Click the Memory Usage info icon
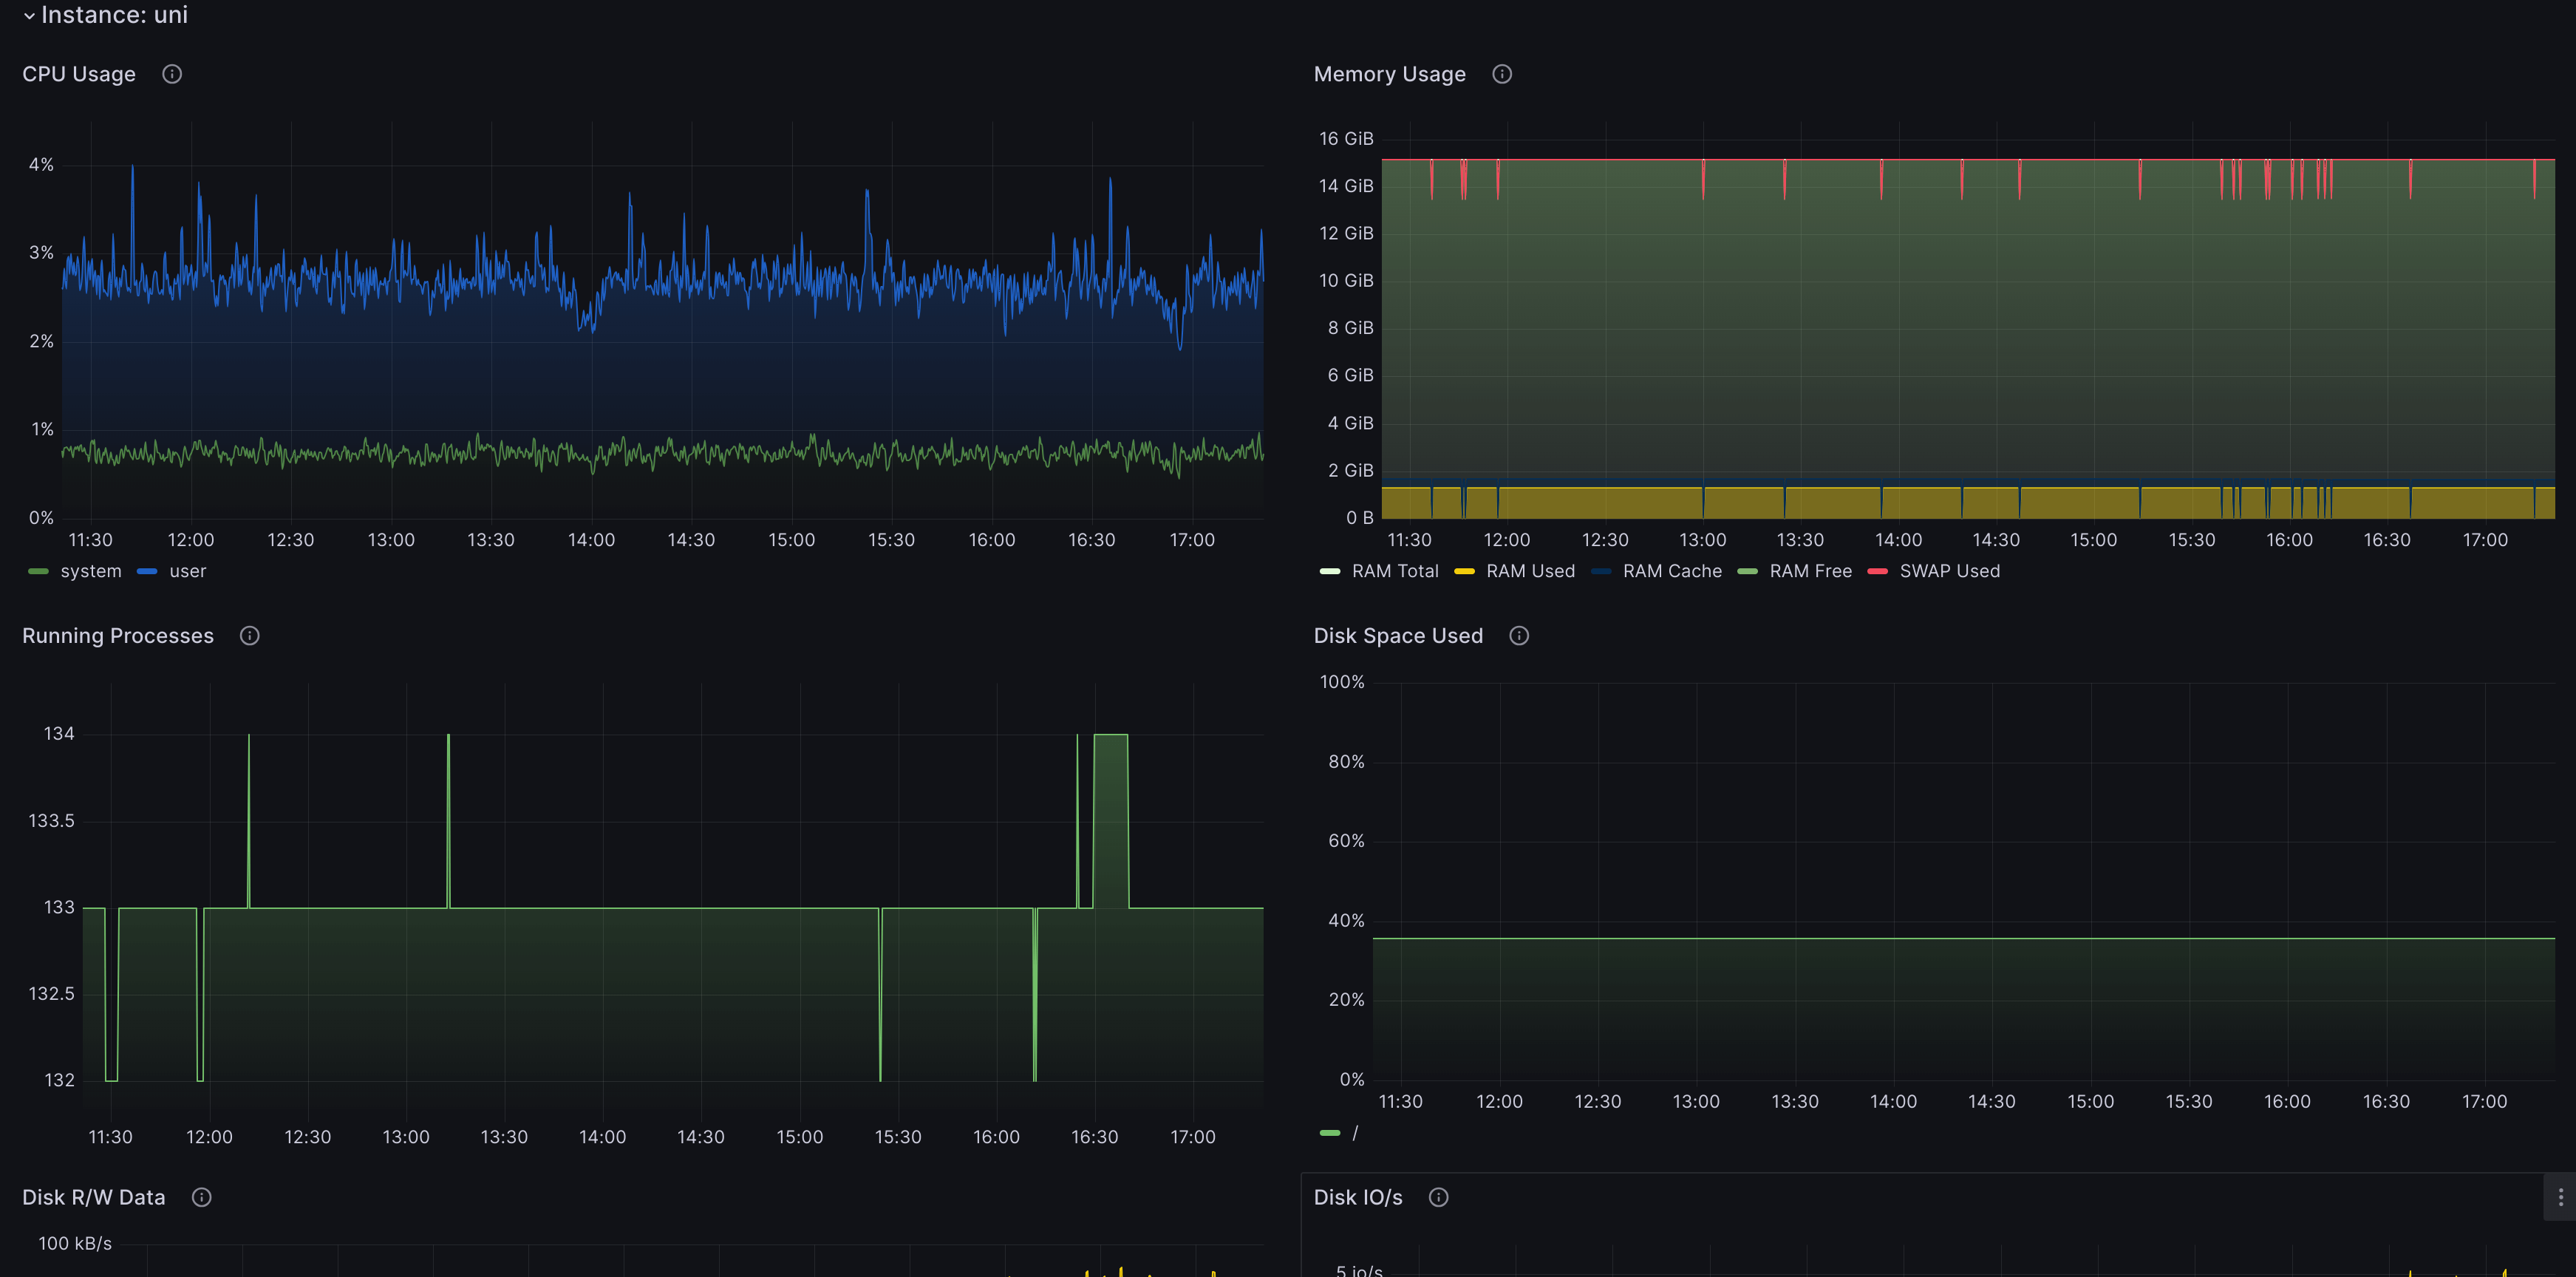This screenshot has width=2576, height=1277. click(x=1501, y=73)
